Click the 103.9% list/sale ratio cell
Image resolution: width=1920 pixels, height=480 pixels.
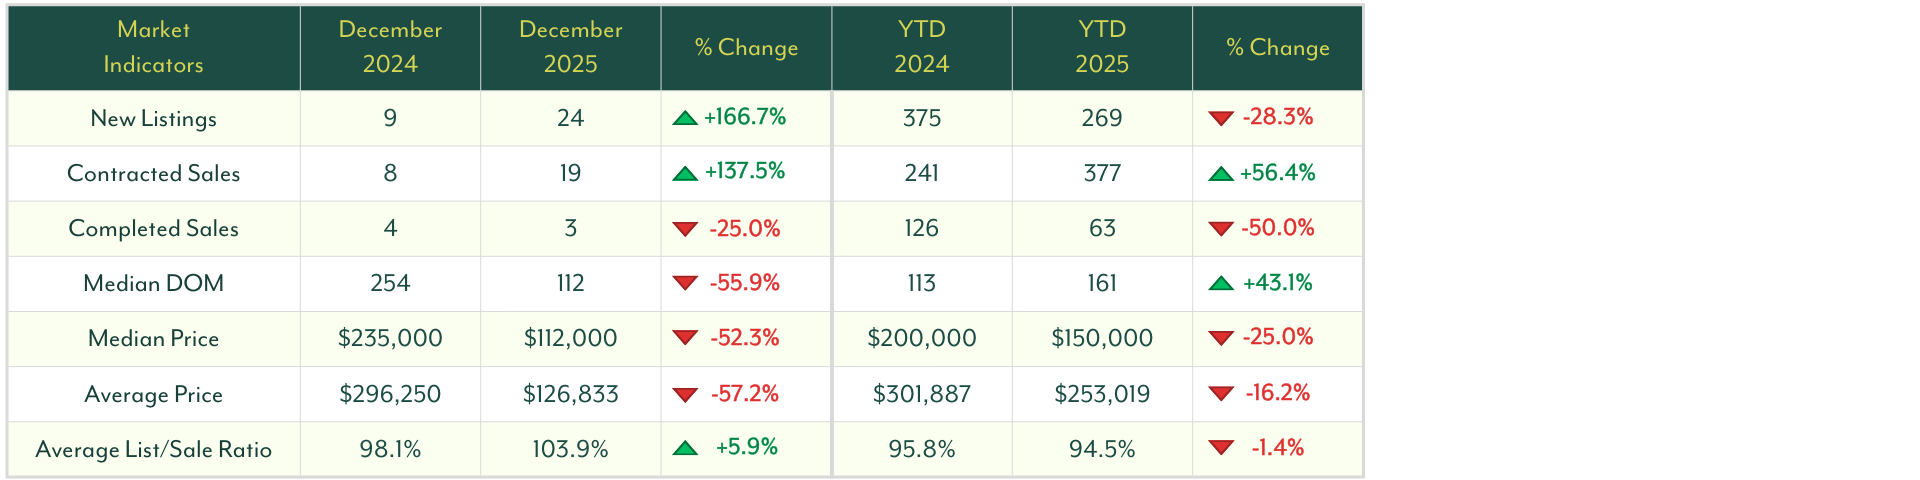point(570,449)
